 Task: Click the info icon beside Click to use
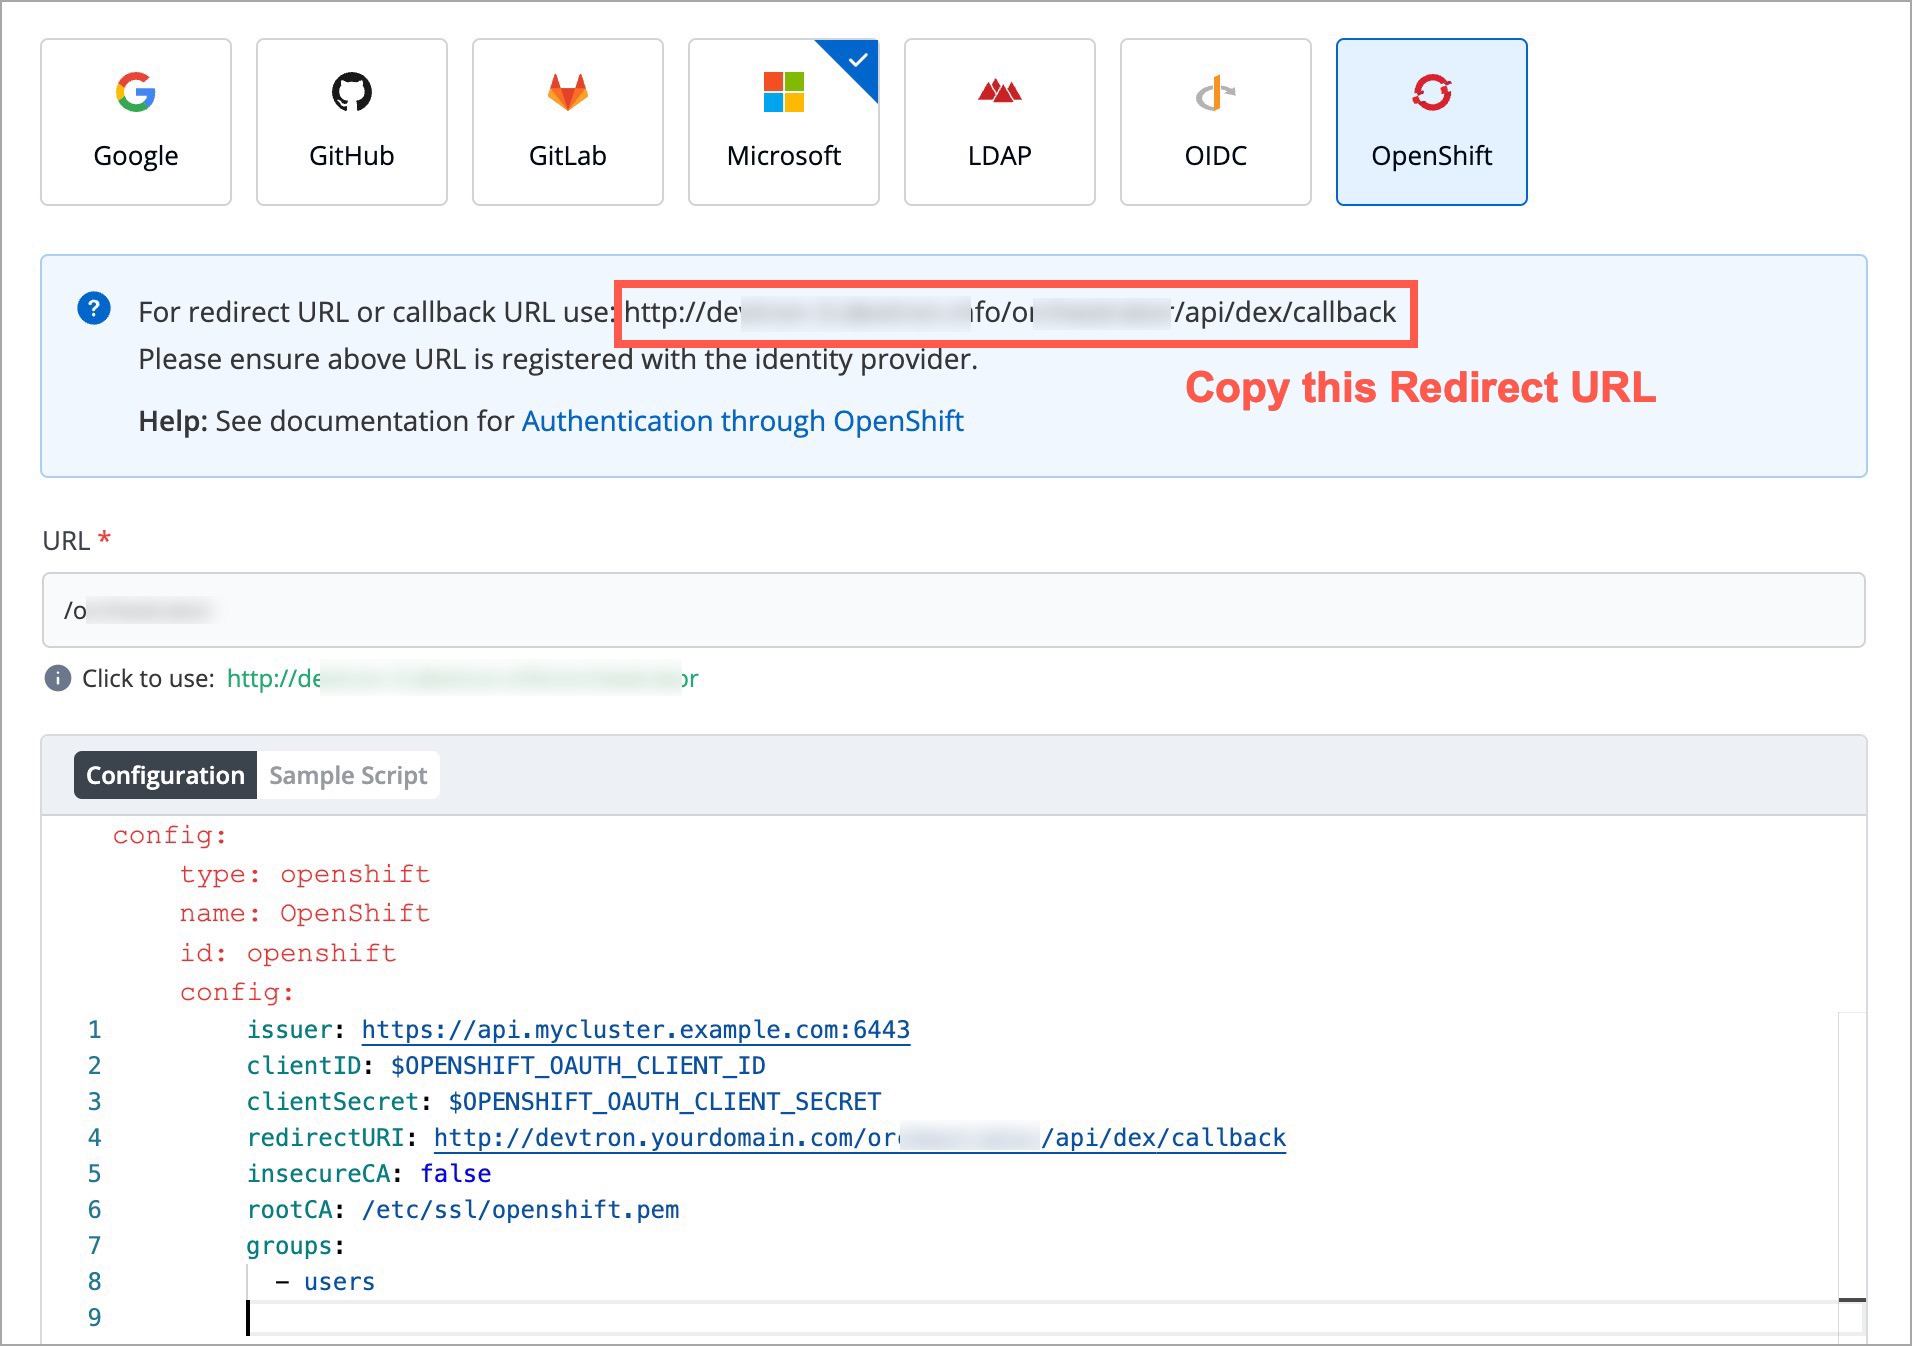coord(58,679)
